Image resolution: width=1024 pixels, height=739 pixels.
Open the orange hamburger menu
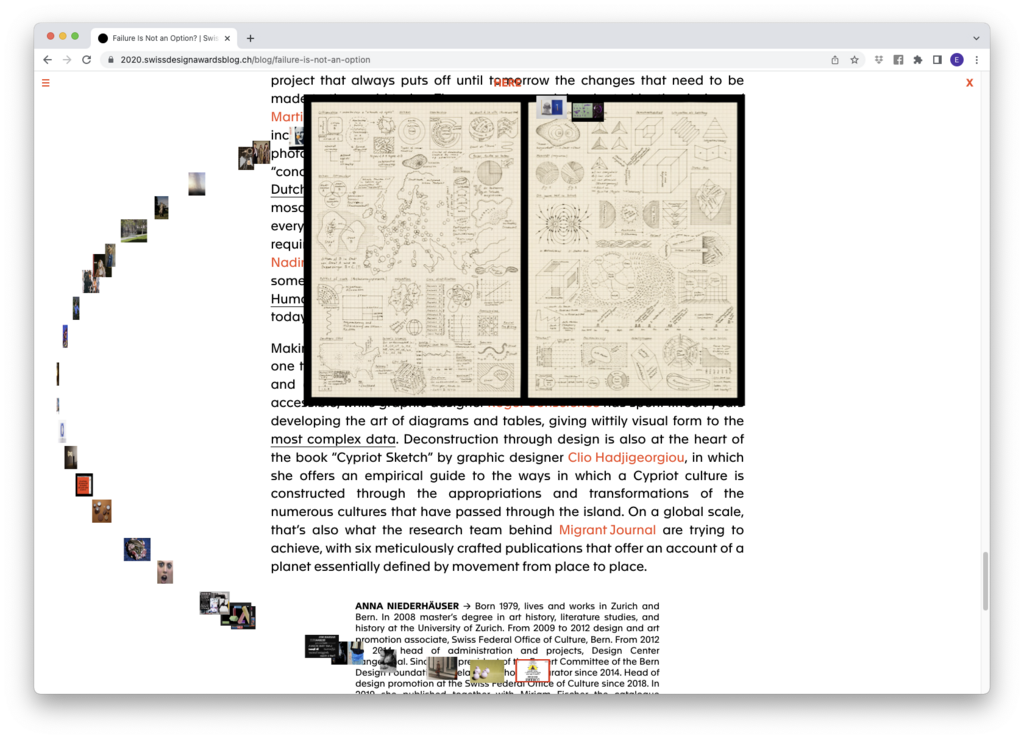(45, 83)
